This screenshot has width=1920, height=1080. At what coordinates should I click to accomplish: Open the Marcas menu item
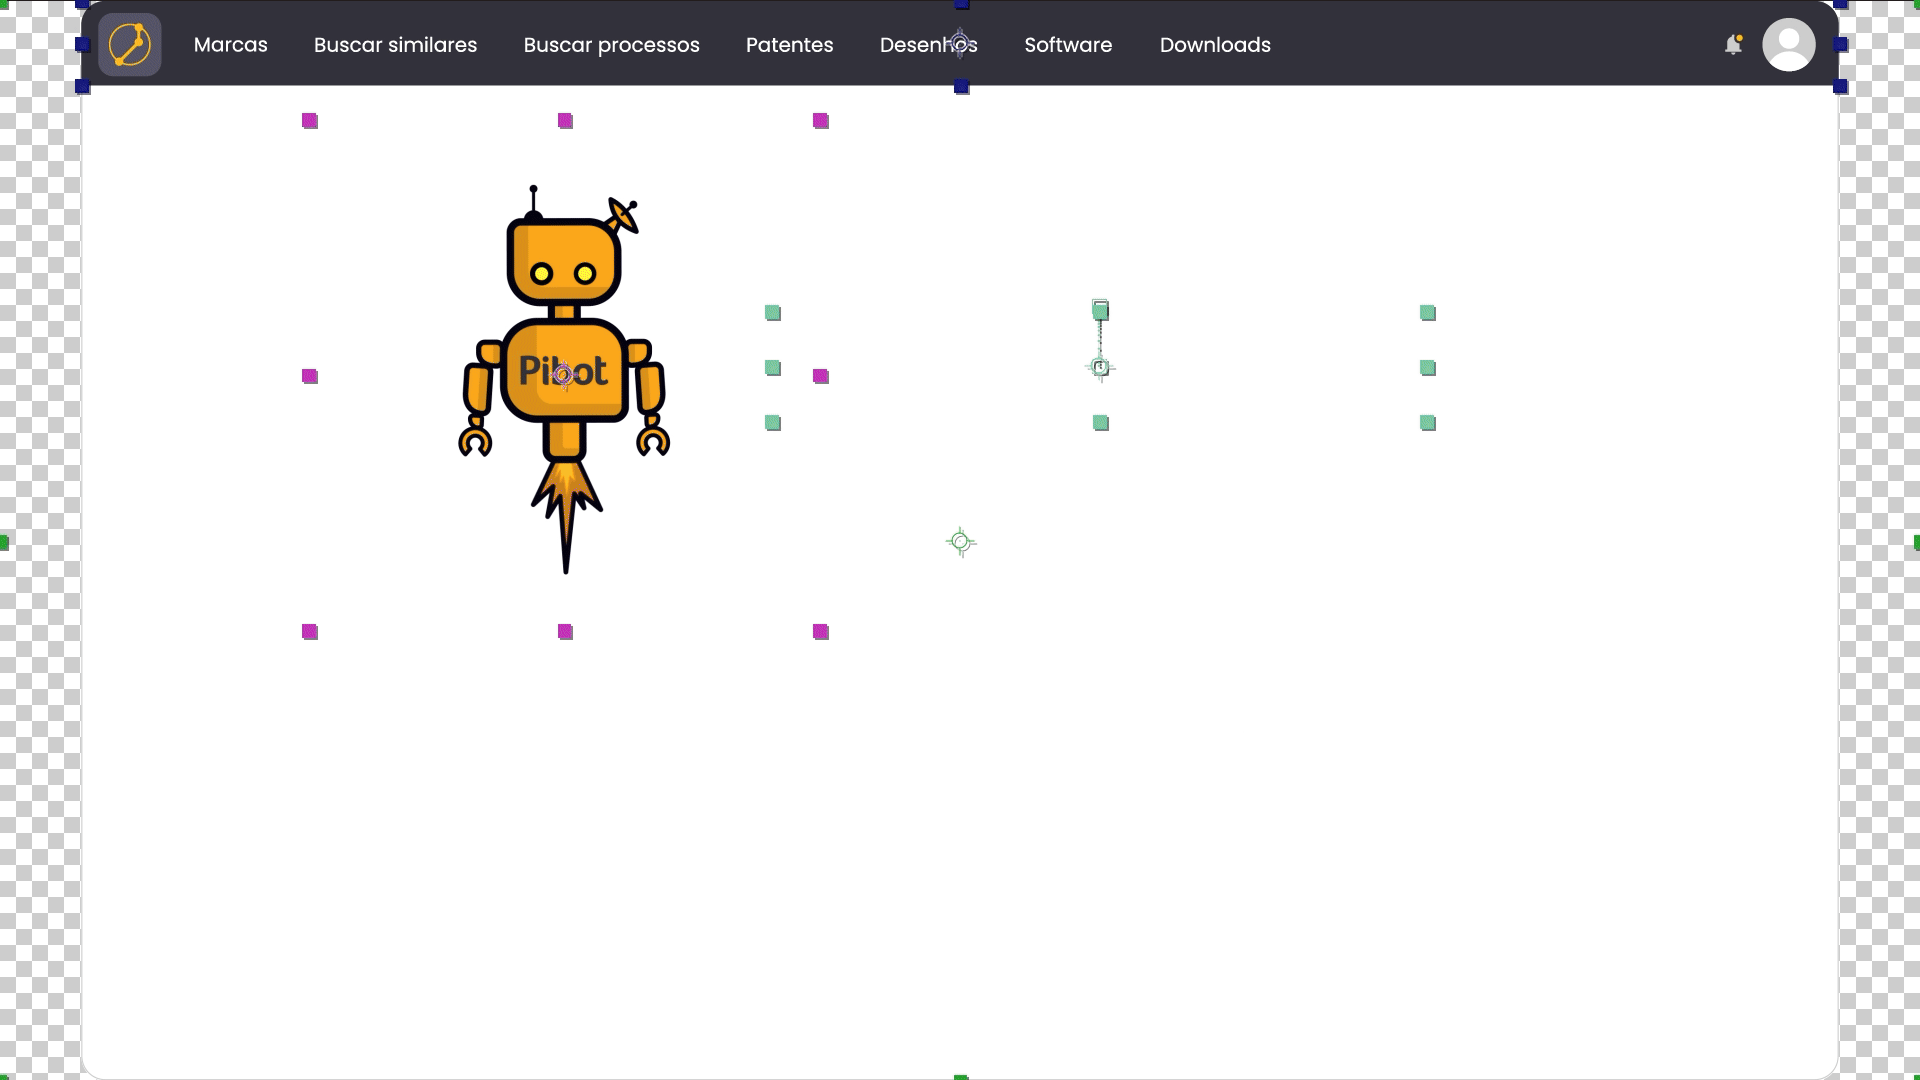tap(231, 45)
